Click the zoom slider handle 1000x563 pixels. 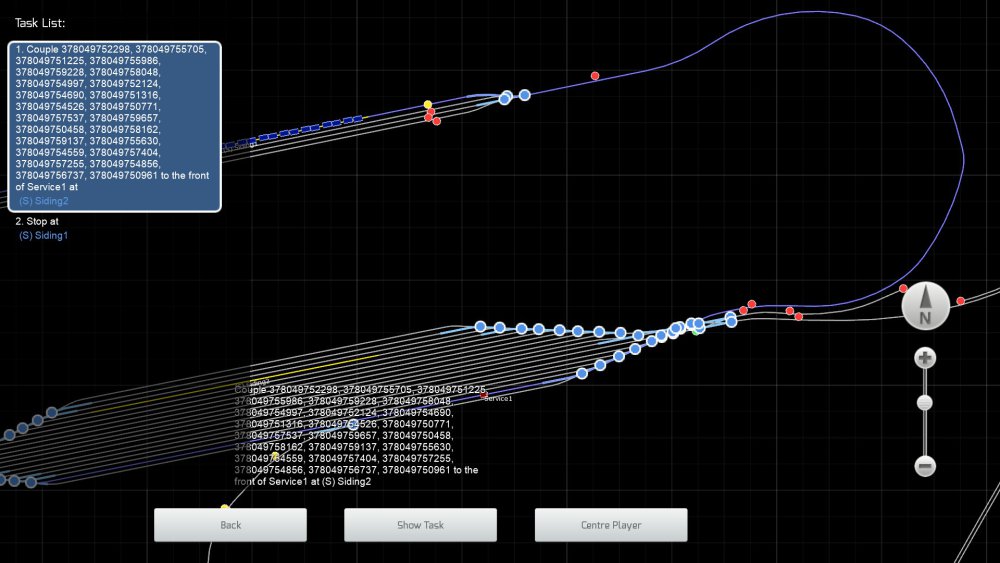[x=925, y=403]
